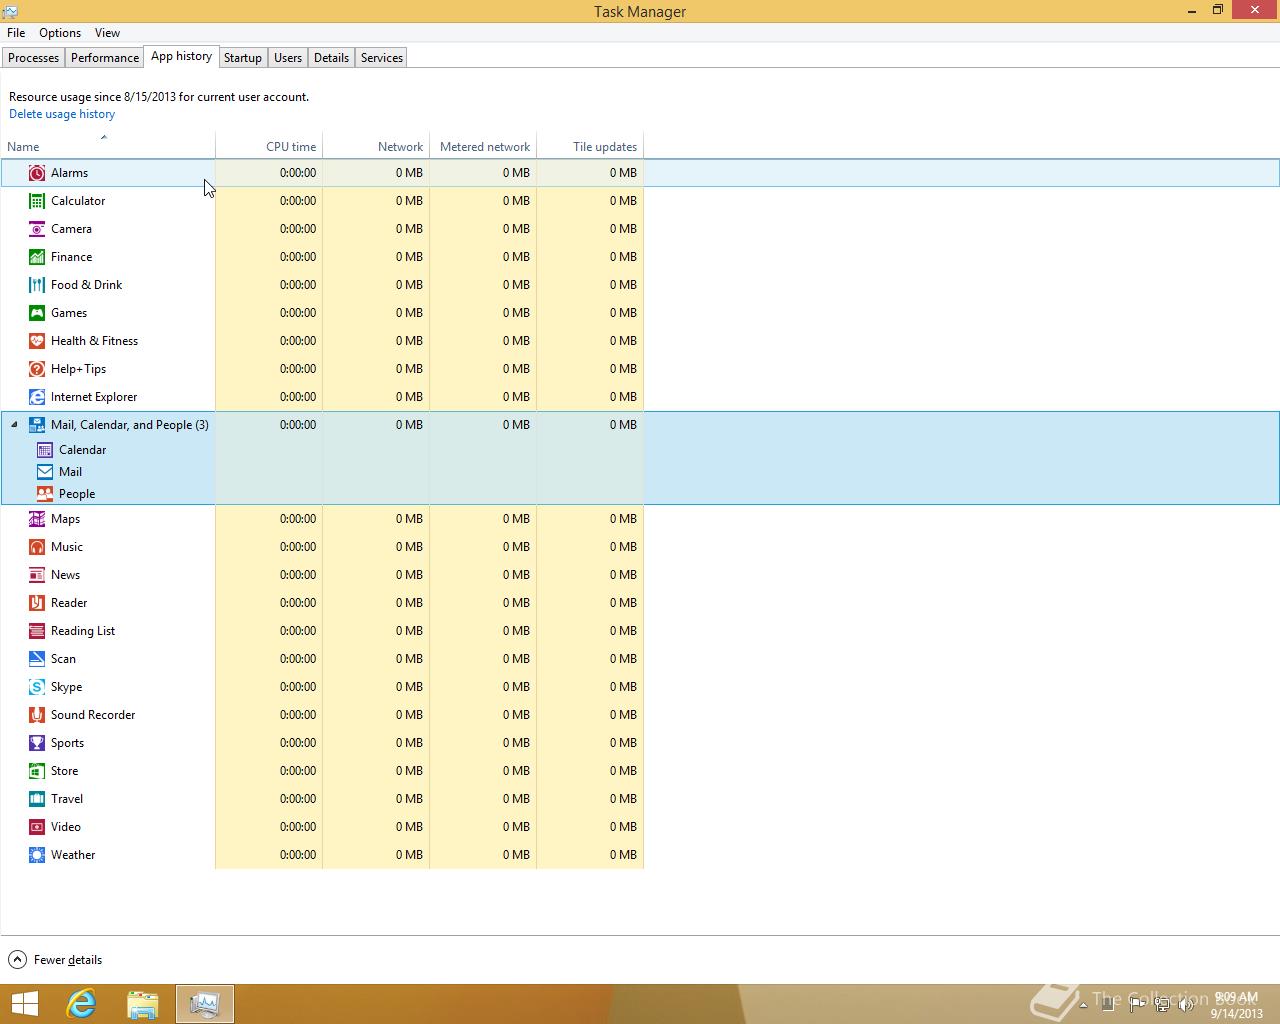Click the Food & Drink app icon
This screenshot has width=1280, height=1024.
37,285
